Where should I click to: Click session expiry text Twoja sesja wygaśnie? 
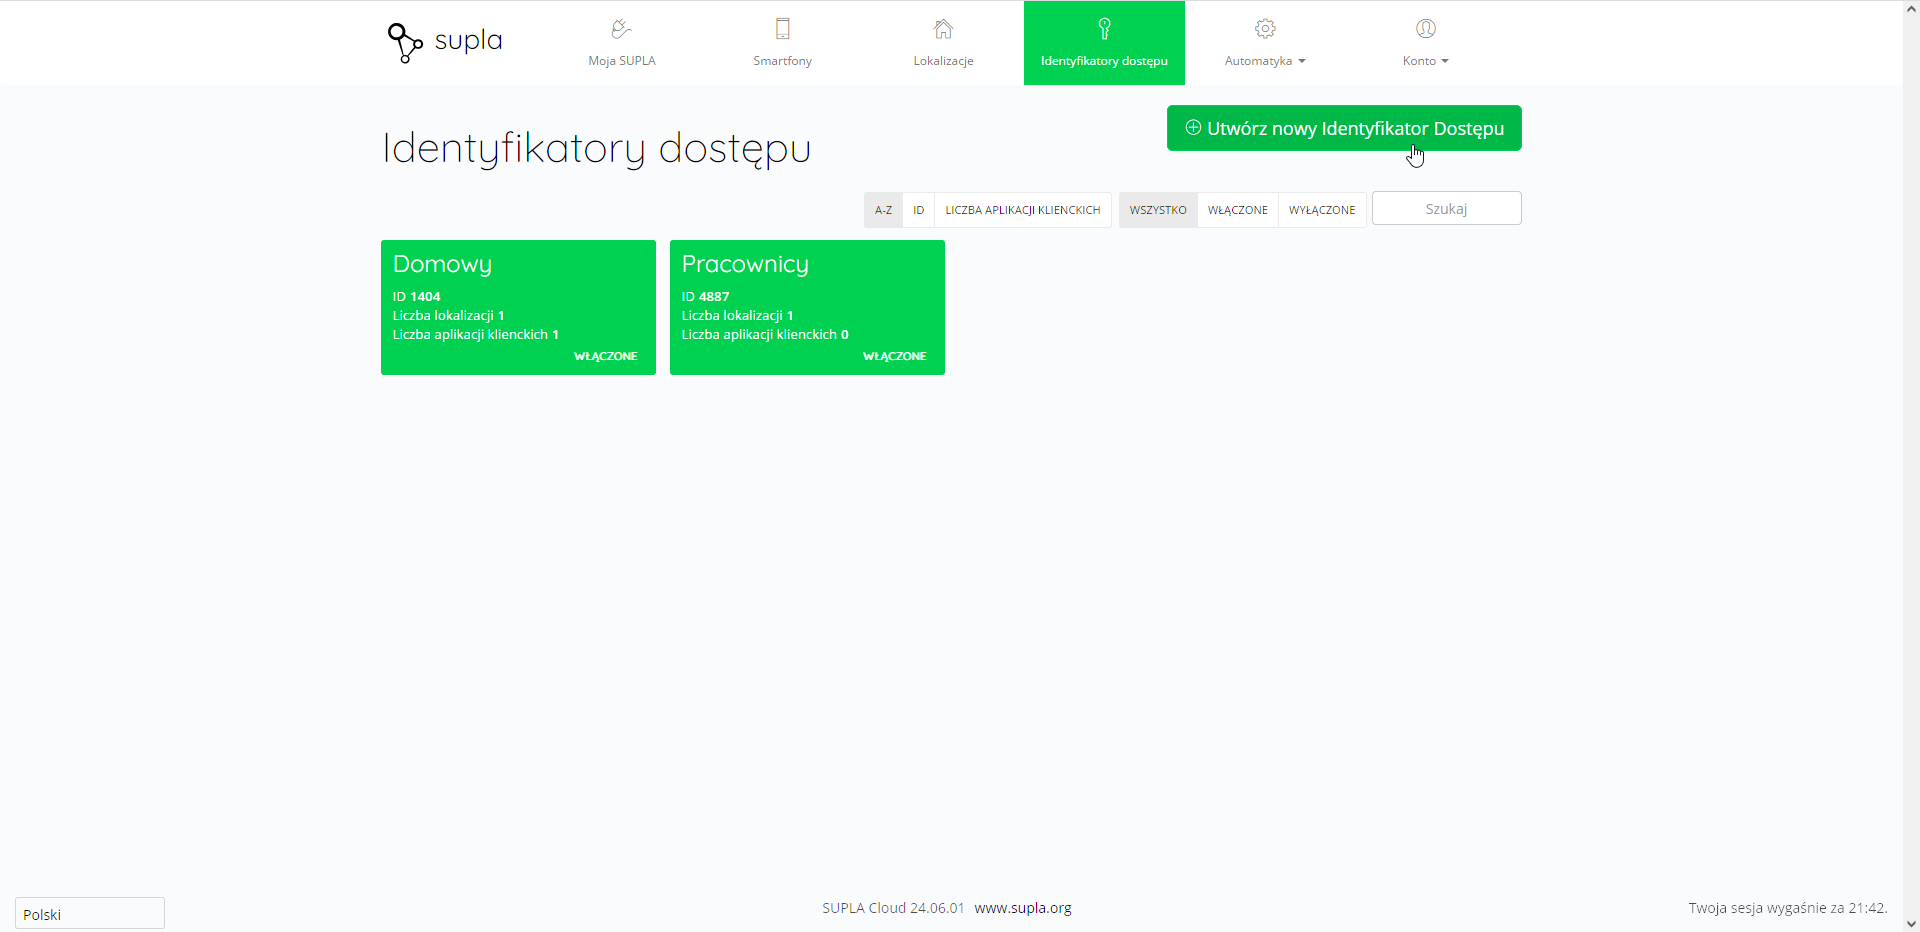click(x=1788, y=908)
